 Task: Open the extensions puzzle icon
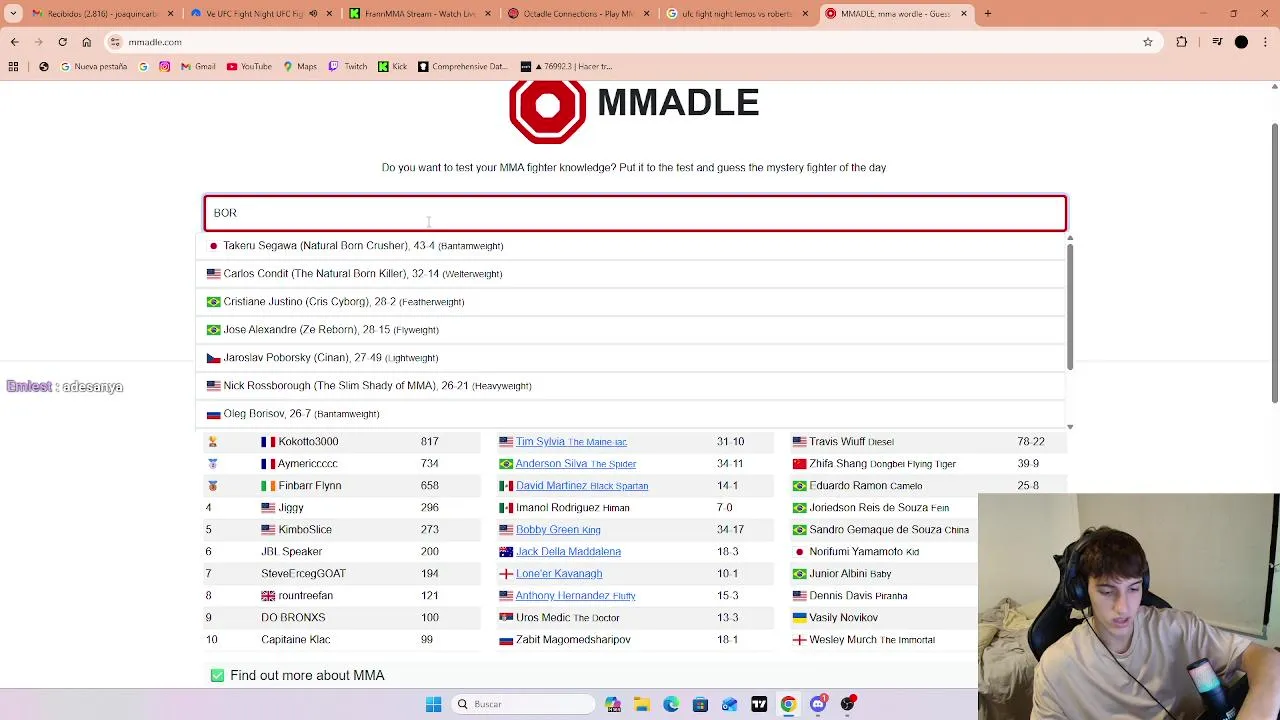click(x=1182, y=42)
